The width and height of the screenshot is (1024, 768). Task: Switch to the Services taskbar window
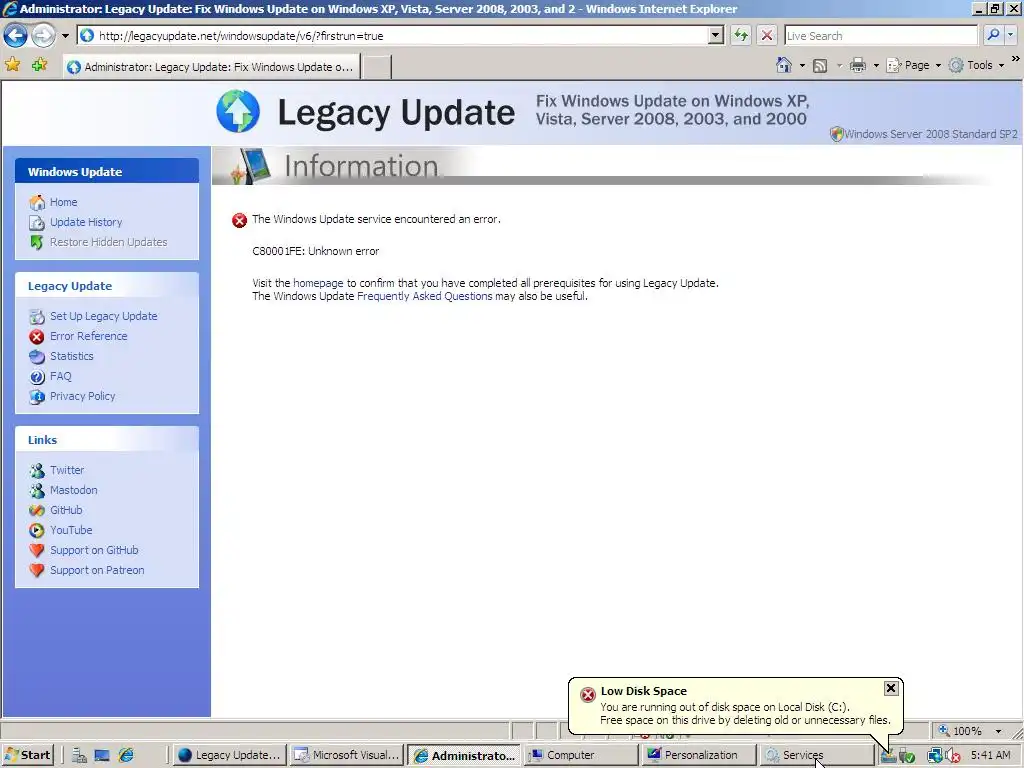(816, 755)
